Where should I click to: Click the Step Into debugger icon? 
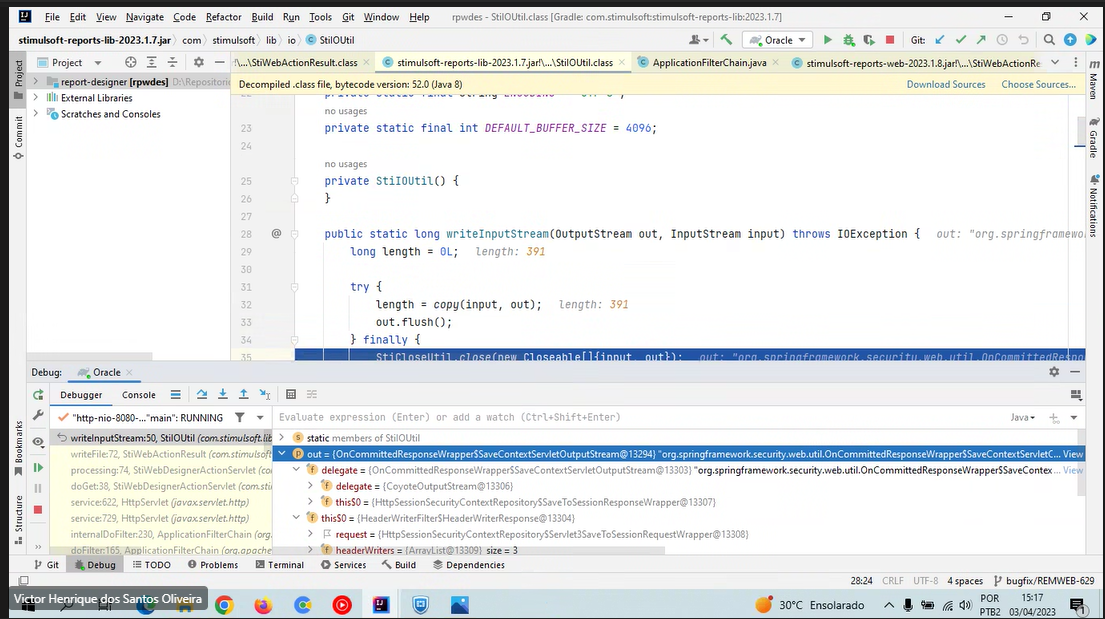coord(223,395)
